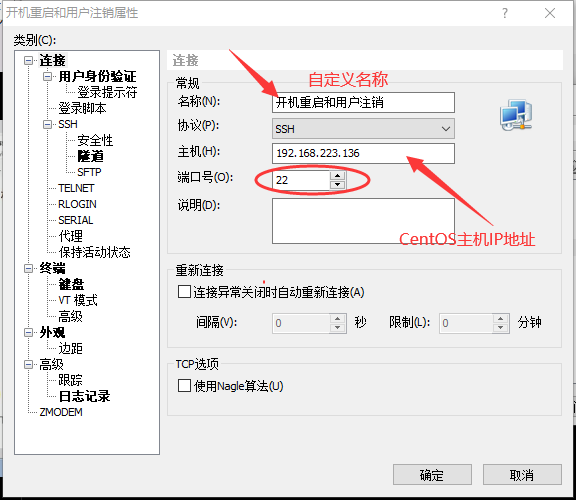Collapse the 终端 tree node
This screenshot has width=576, height=500.
coord(28,269)
